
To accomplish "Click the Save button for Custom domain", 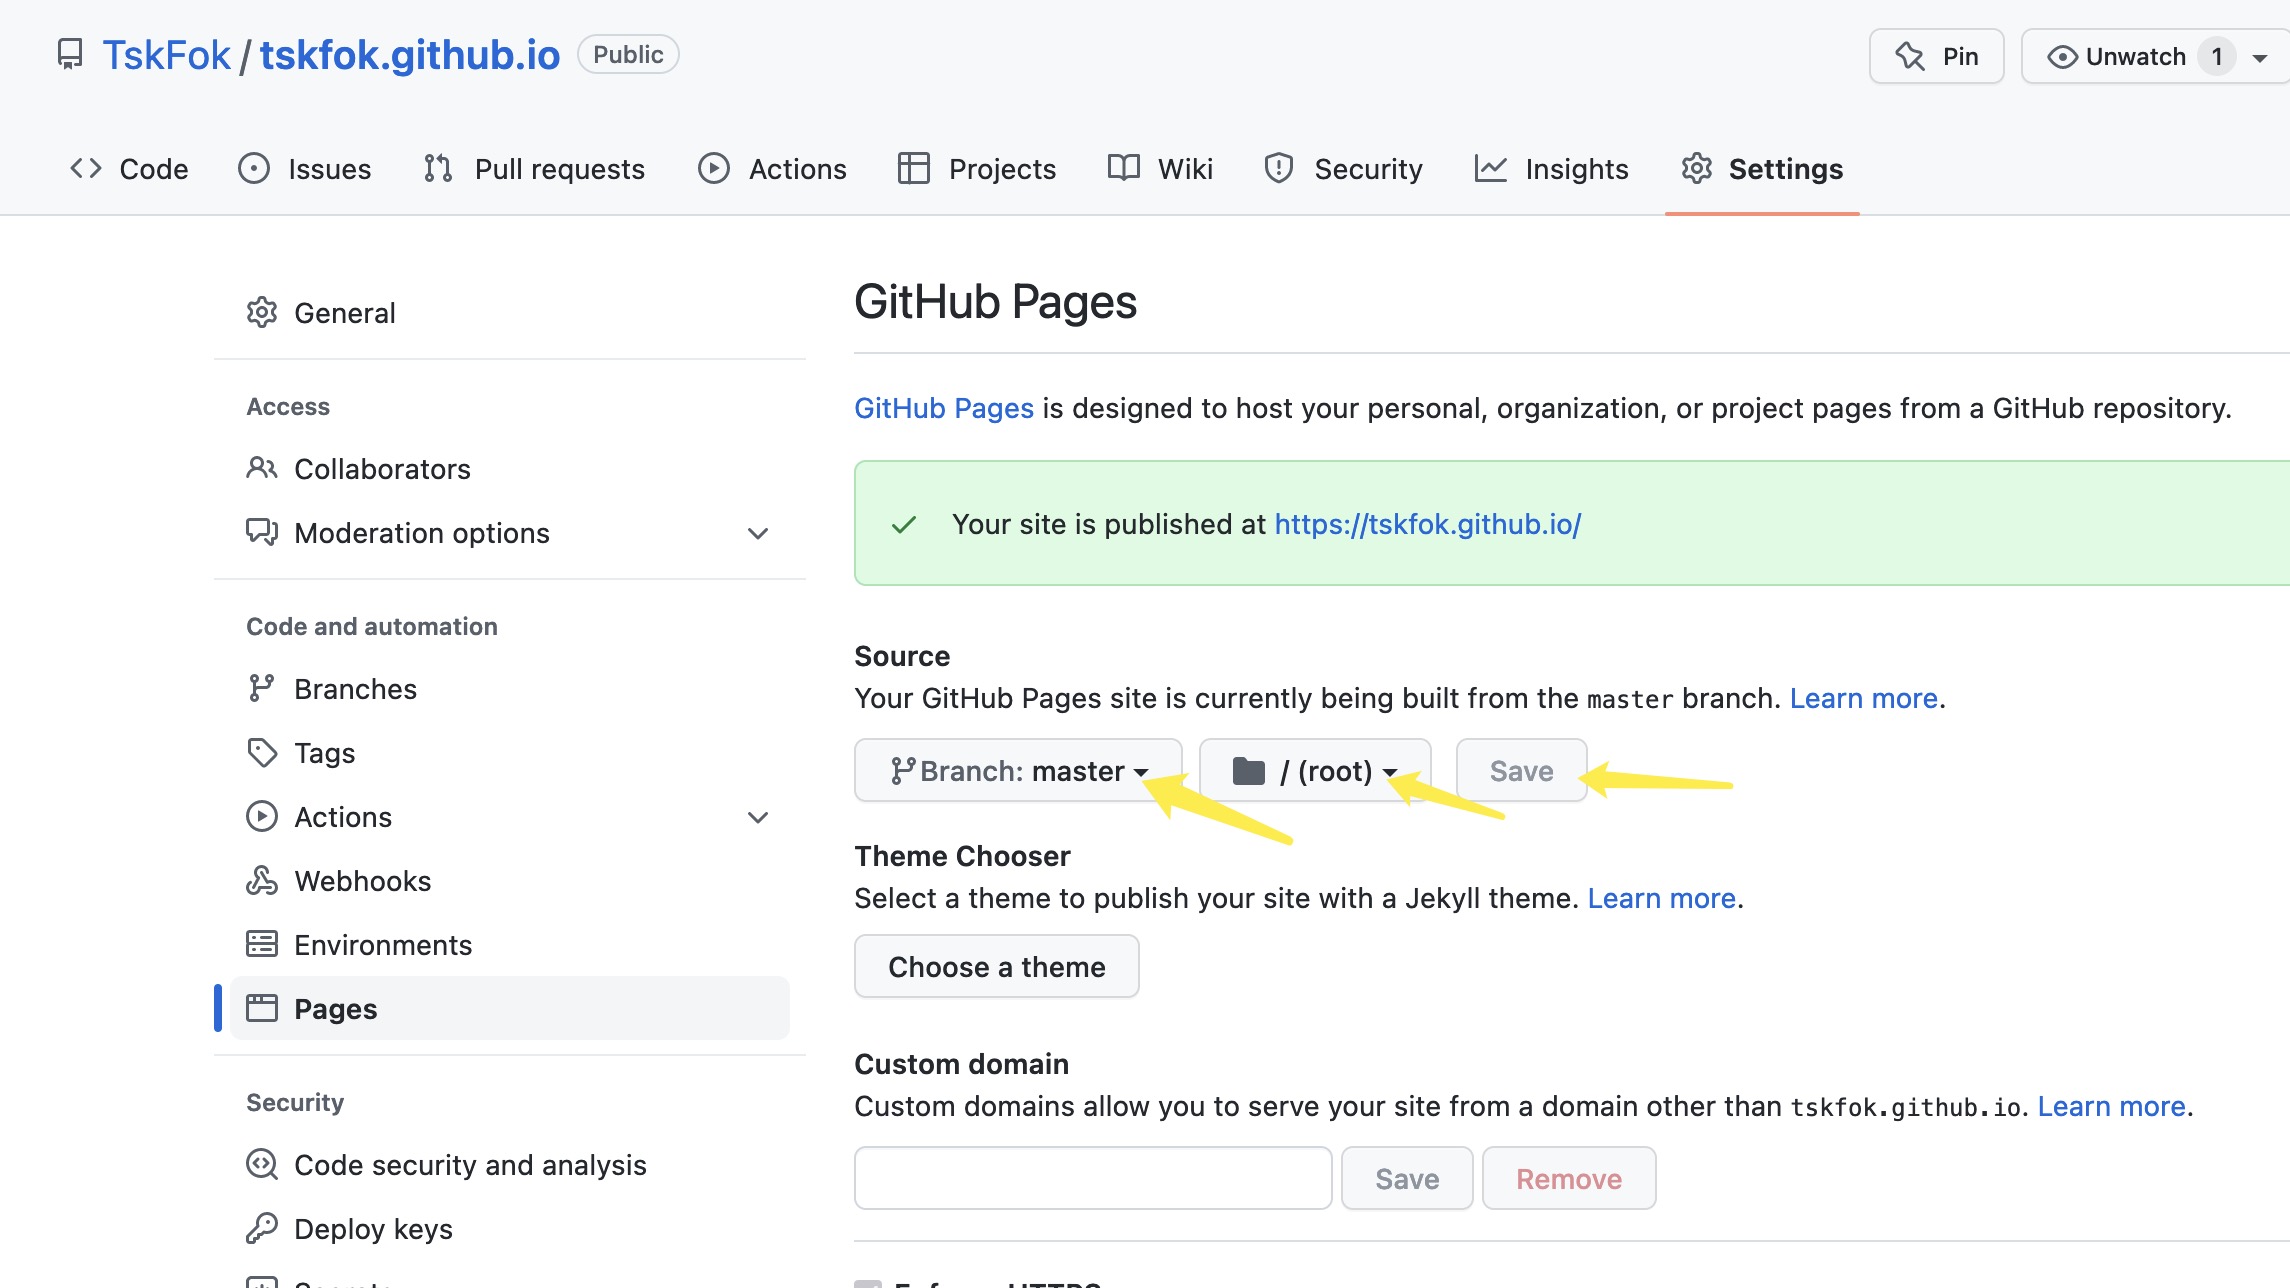I will coord(1407,1178).
